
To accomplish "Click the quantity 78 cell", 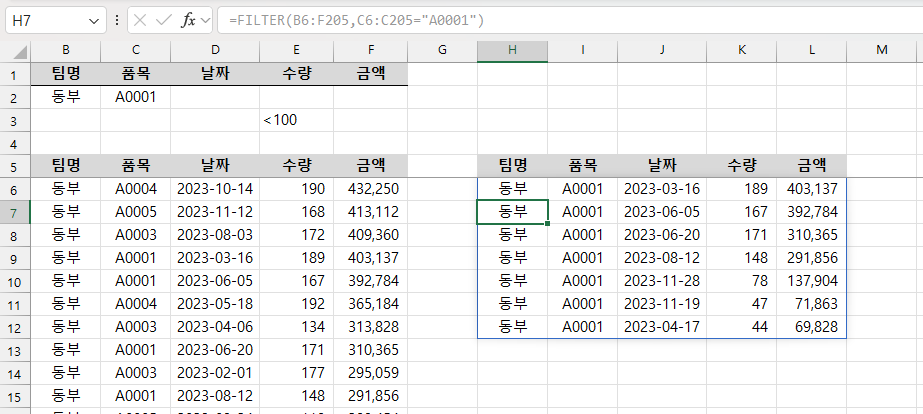I will click(x=741, y=281).
